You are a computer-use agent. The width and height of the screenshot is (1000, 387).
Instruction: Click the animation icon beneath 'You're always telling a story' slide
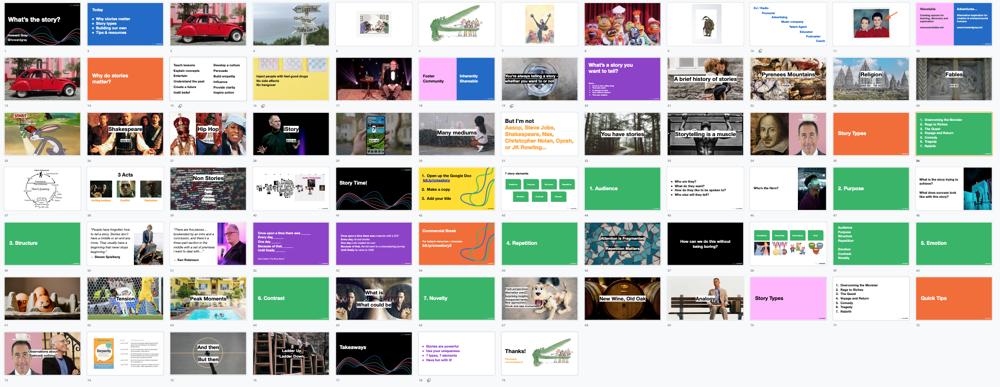click(513, 106)
